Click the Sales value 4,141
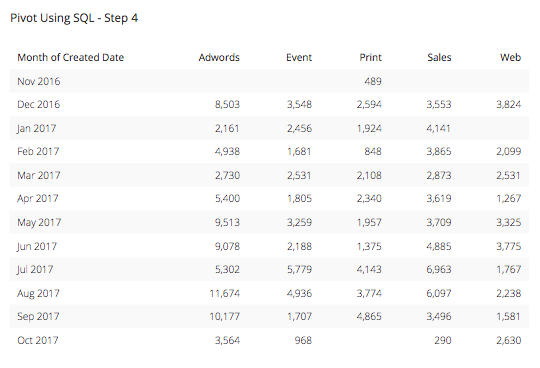 pos(438,128)
